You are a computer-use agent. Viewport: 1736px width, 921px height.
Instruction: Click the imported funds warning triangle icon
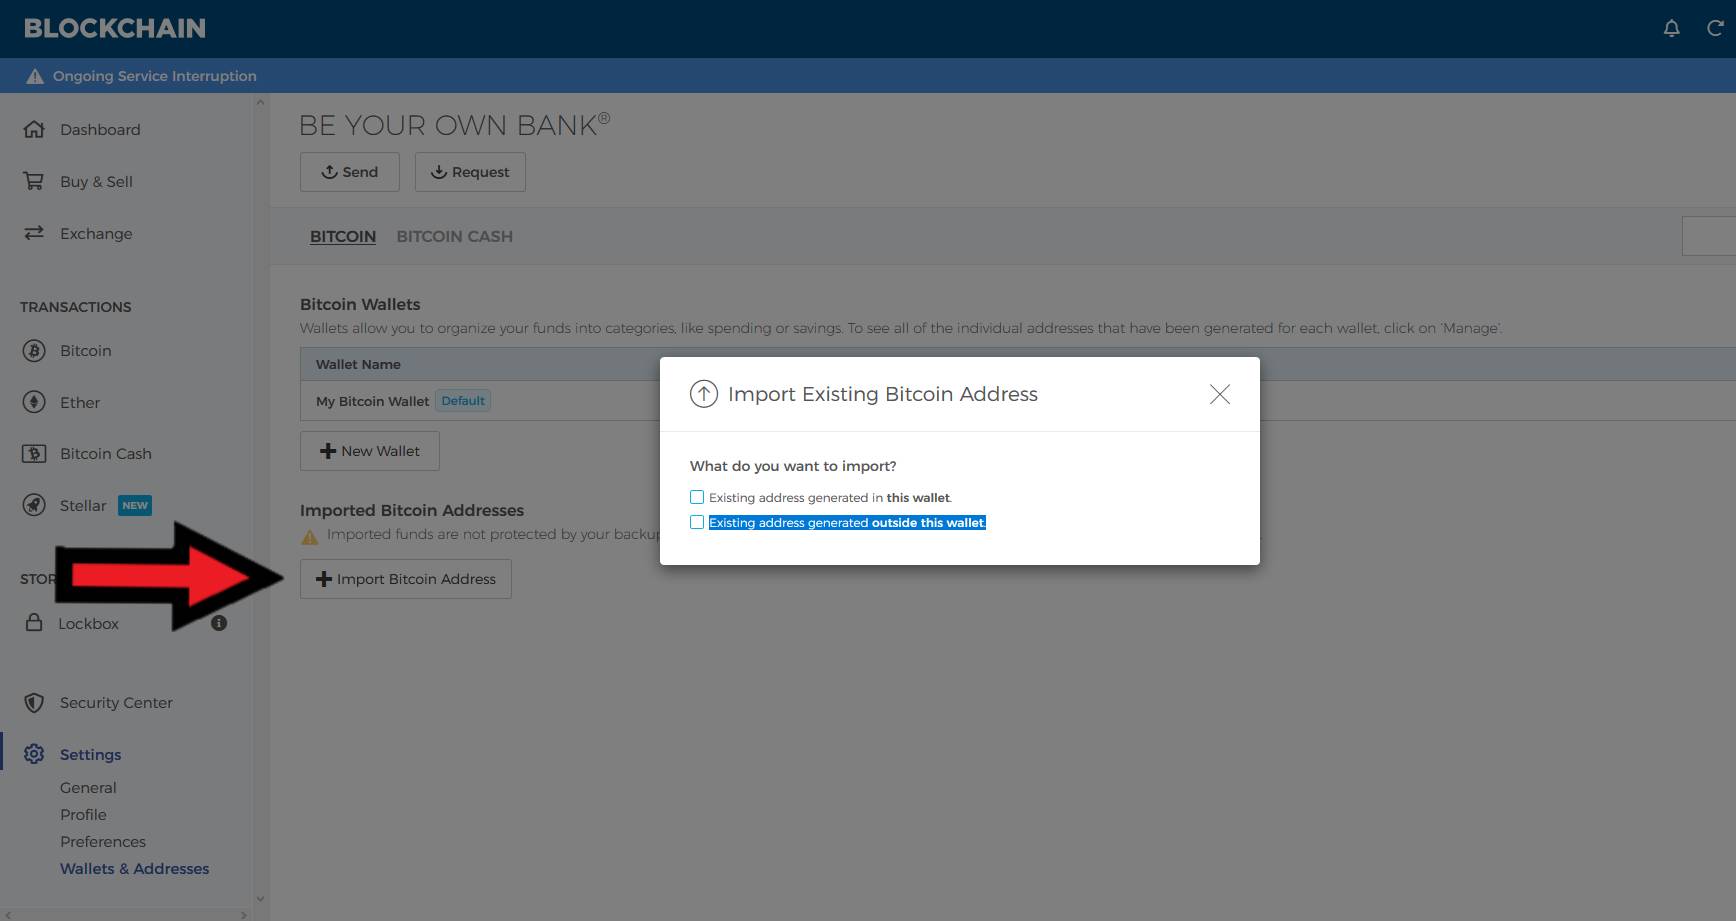pyautogui.click(x=310, y=536)
